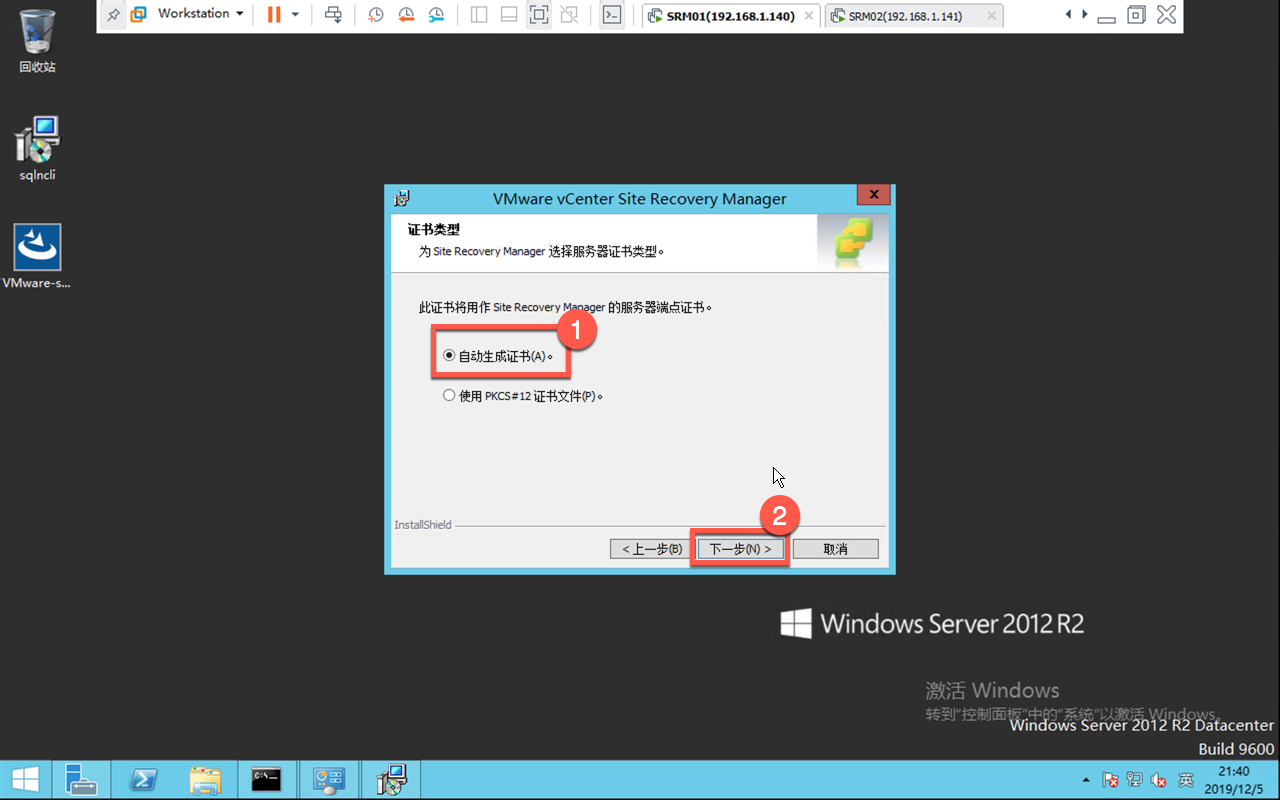Launch PowerShell from taskbar

click(142, 780)
